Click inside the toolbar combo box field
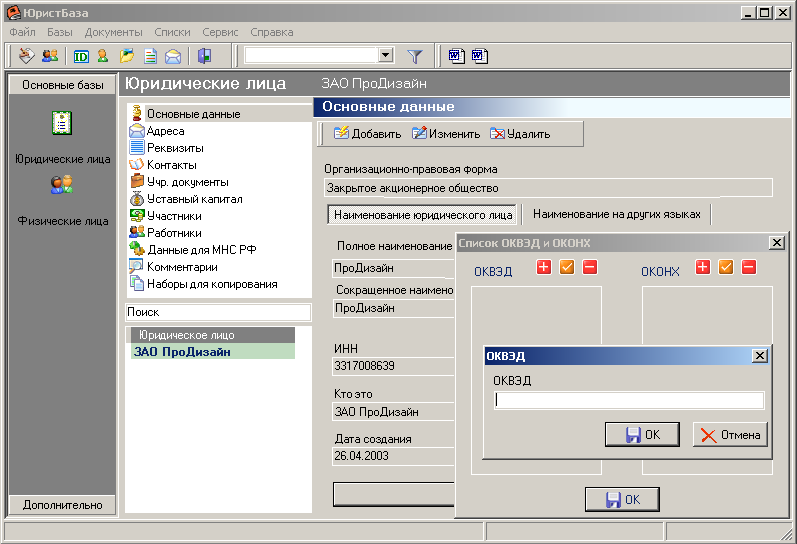The image size is (797, 544). pyautogui.click(x=311, y=54)
